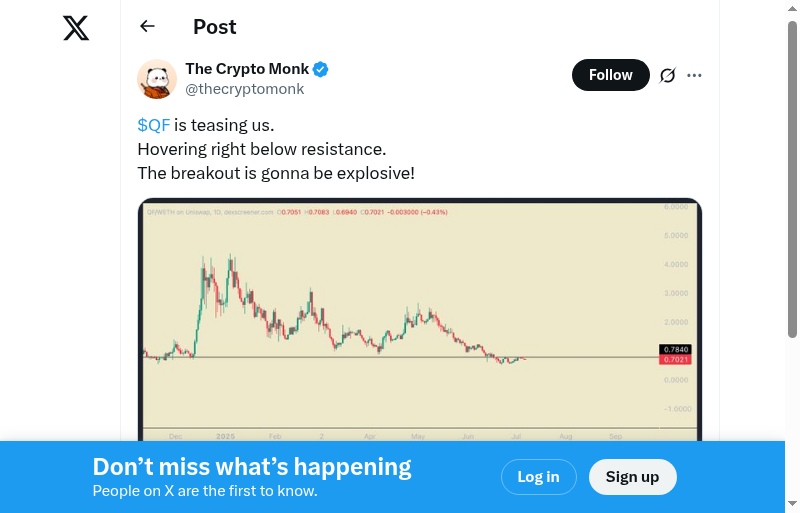This screenshot has width=800, height=513.
Task: Click the "Don't miss what's happening" banner text
Action: tap(252, 467)
